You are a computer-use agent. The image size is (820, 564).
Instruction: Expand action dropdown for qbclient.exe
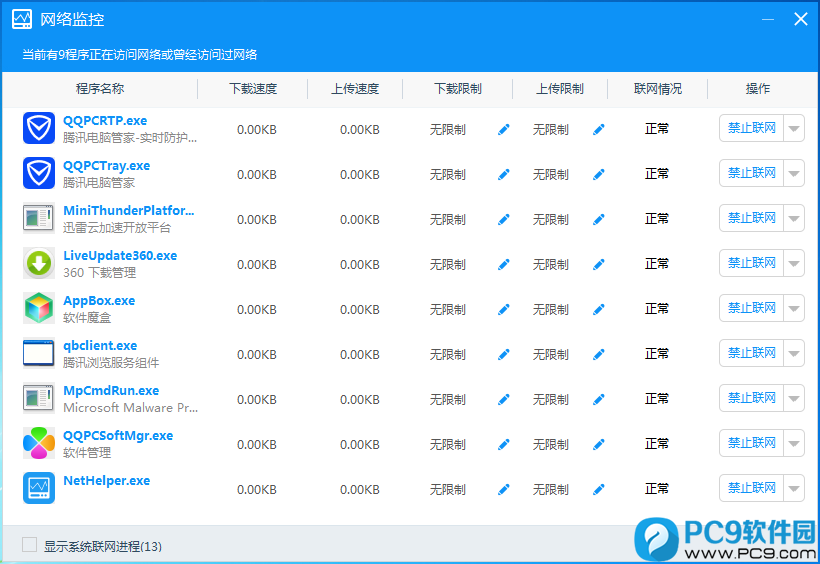[x=794, y=353]
